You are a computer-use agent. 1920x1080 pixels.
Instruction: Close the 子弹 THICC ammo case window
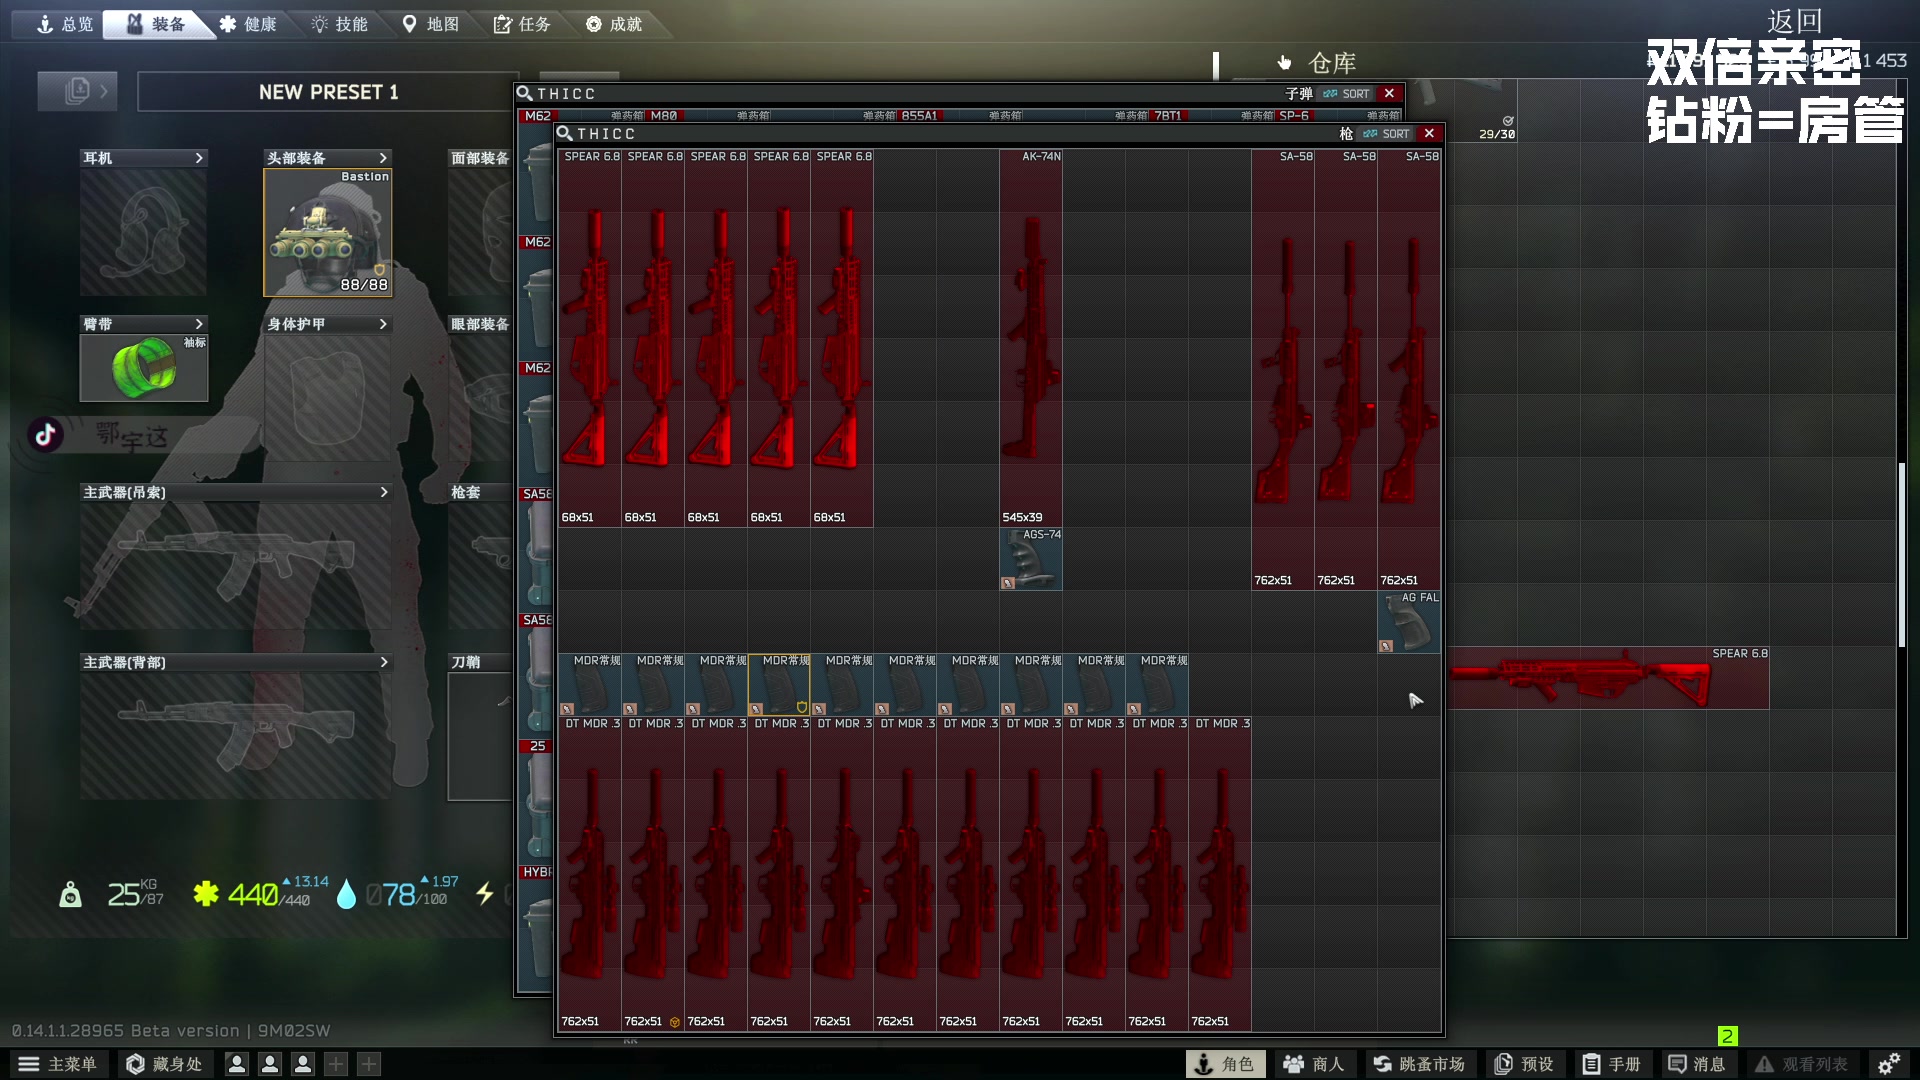coord(1389,93)
